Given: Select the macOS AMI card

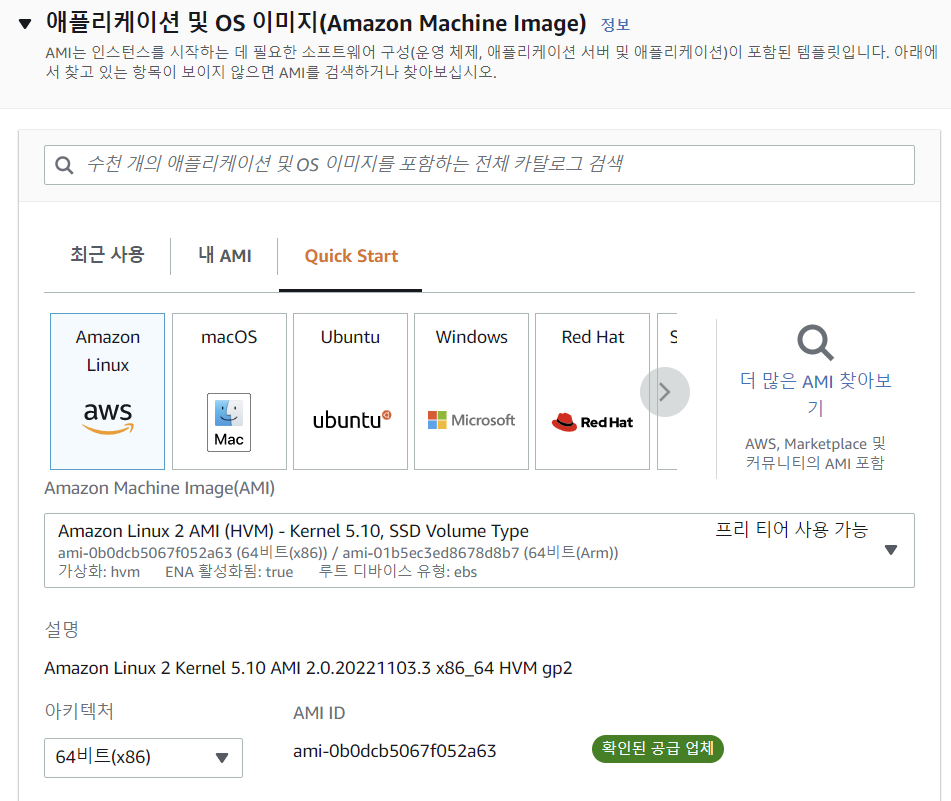Looking at the screenshot, I should tap(229, 391).
